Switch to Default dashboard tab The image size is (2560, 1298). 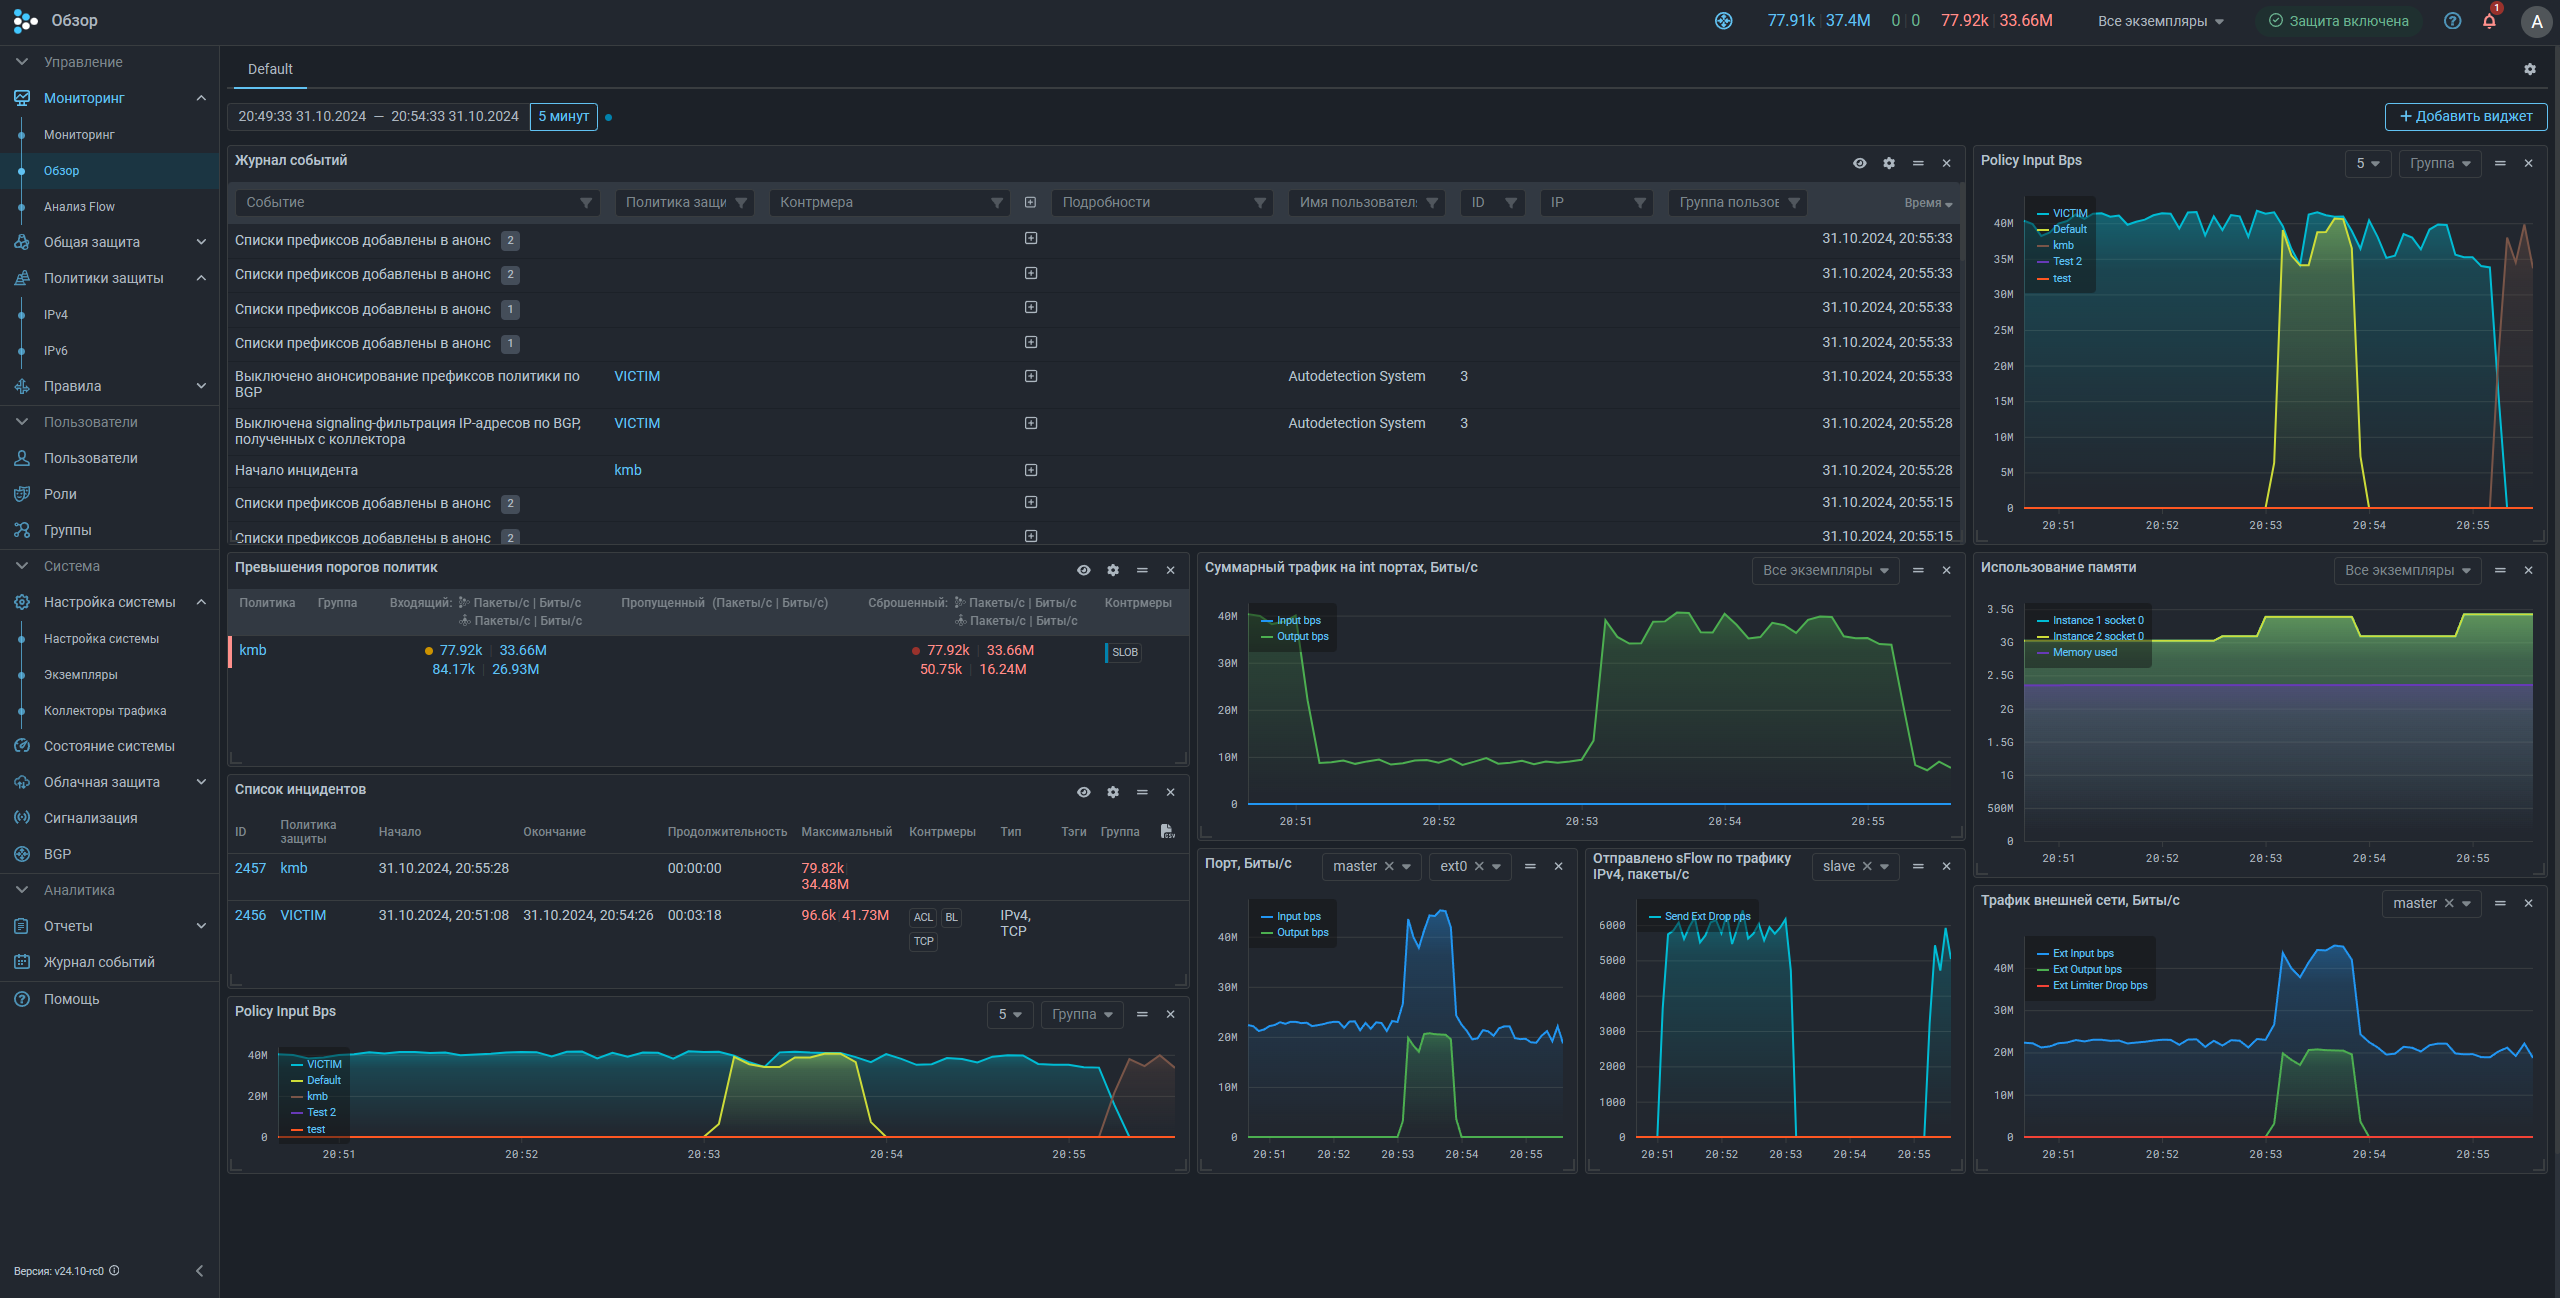[x=270, y=69]
